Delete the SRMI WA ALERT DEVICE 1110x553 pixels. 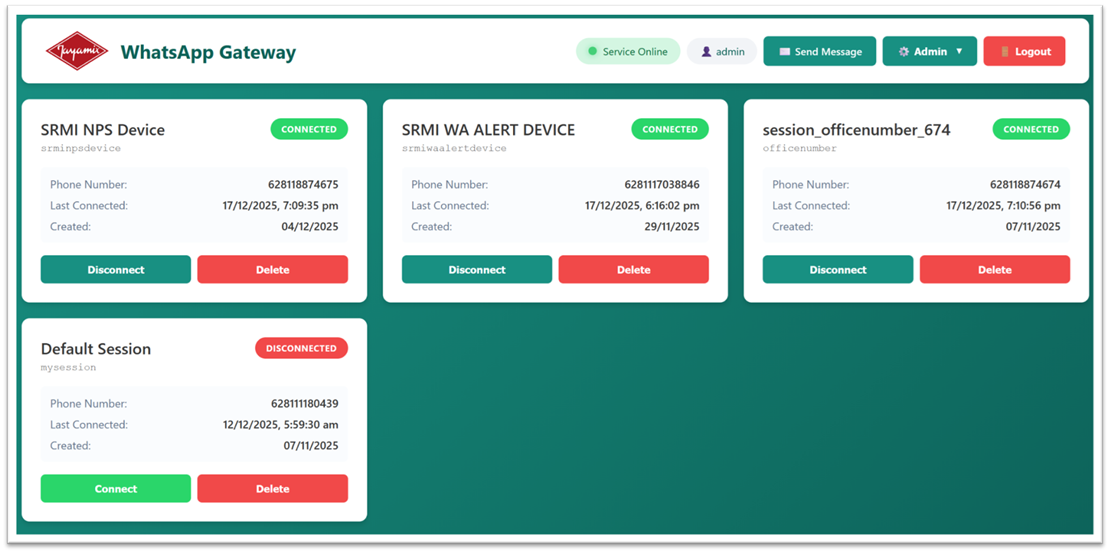pyautogui.click(x=634, y=270)
